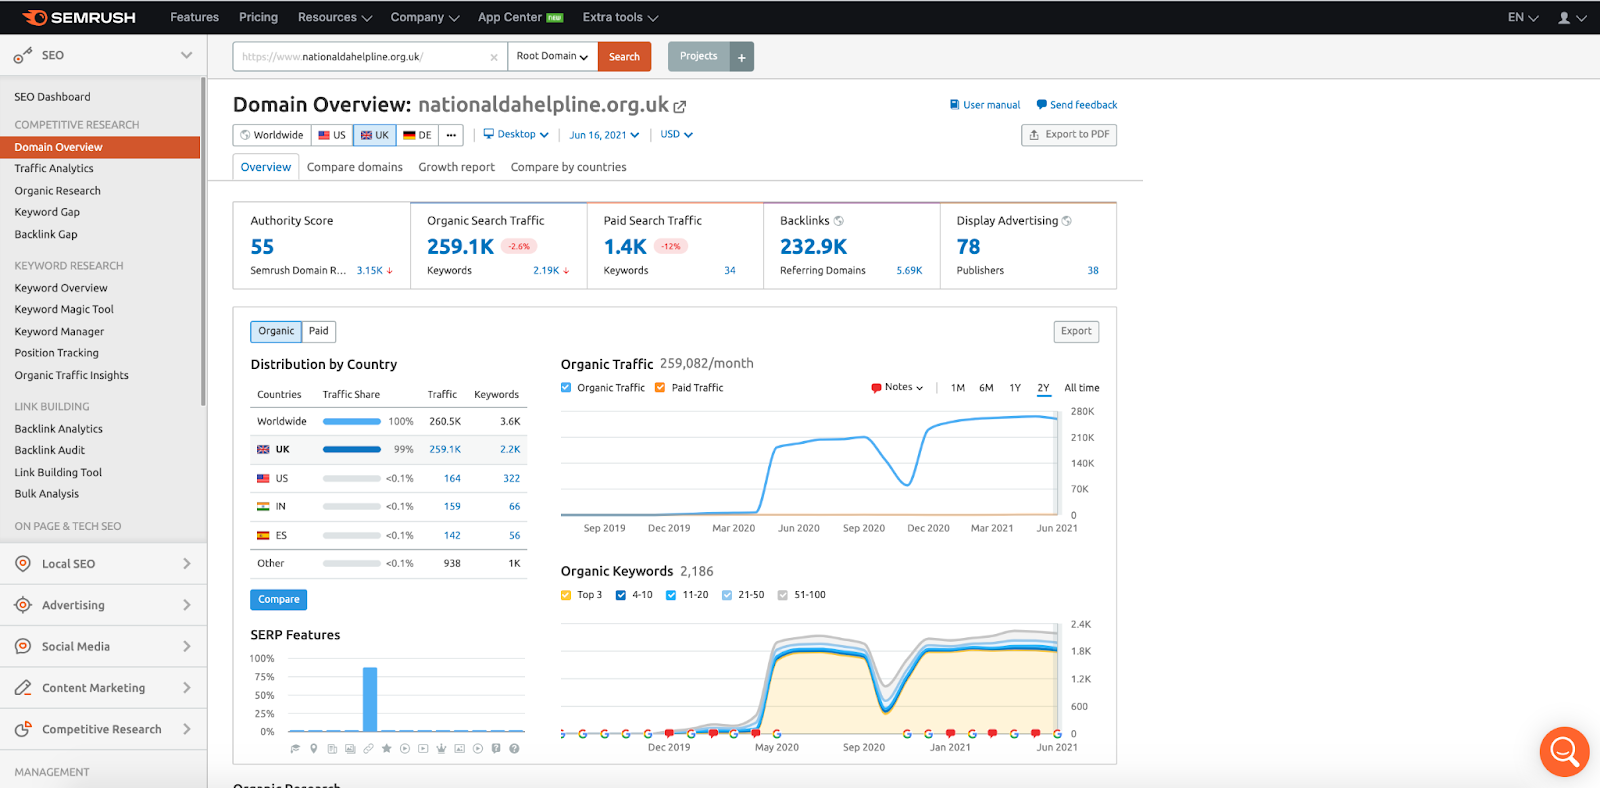
Task: Click the orange Search button
Action: (625, 57)
